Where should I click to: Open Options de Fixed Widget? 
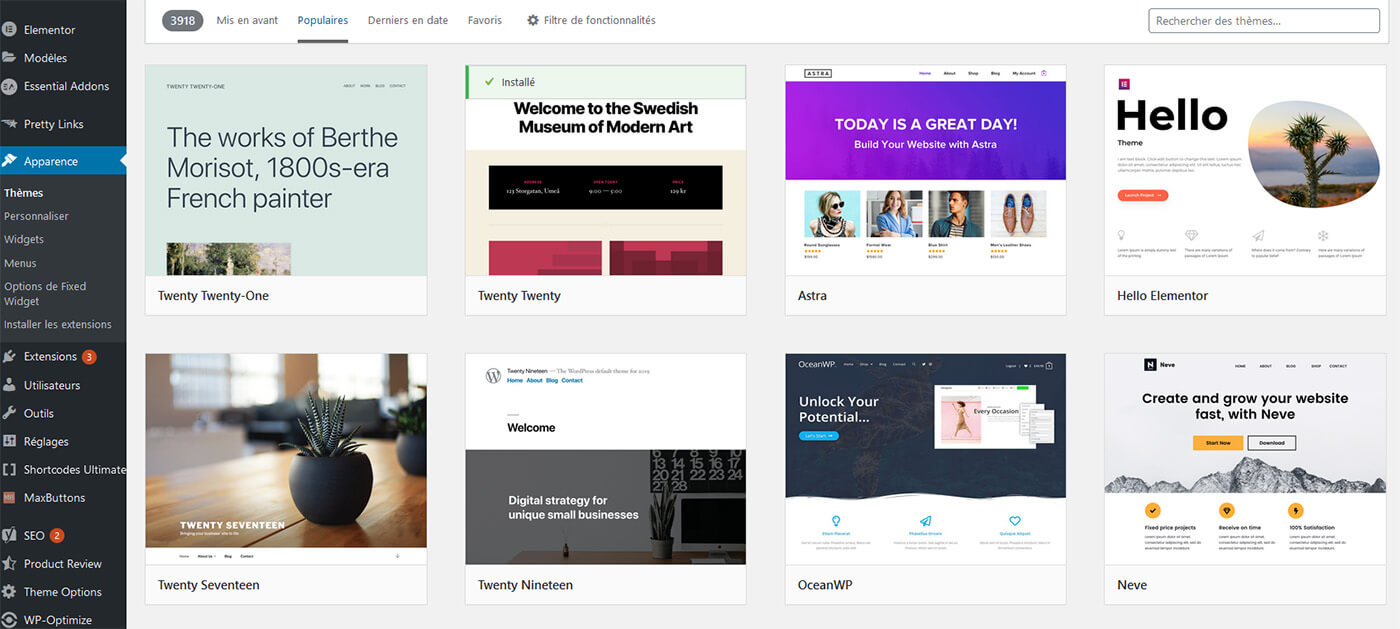pos(45,293)
